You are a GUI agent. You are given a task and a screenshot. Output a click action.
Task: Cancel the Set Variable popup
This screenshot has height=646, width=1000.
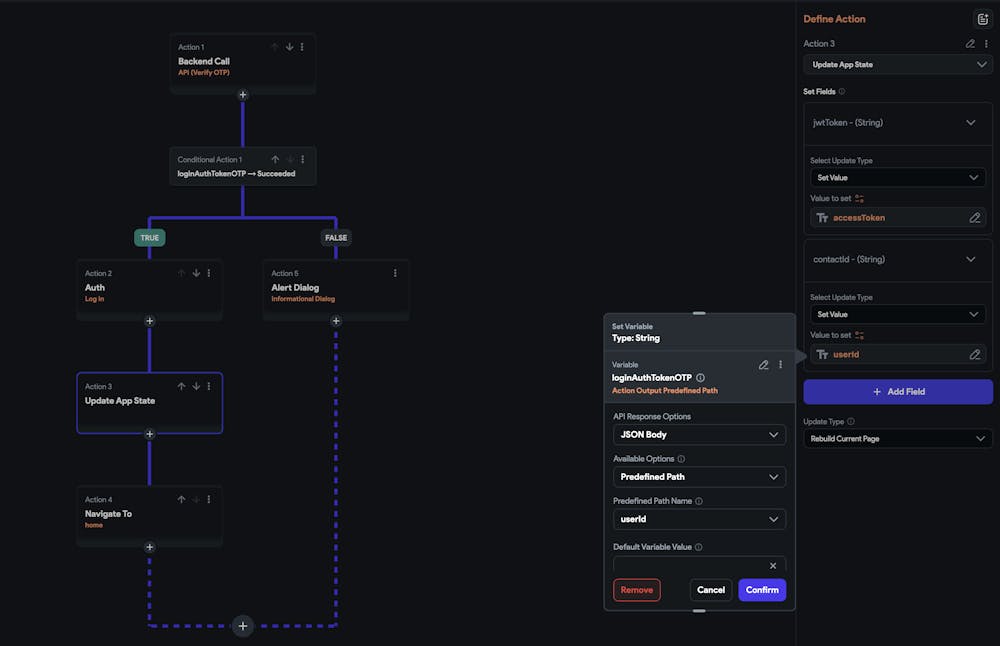710,590
